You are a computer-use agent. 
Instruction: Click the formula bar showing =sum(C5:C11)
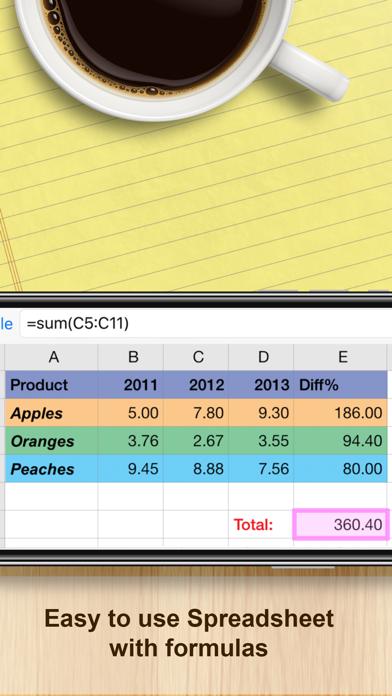[207, 324]
